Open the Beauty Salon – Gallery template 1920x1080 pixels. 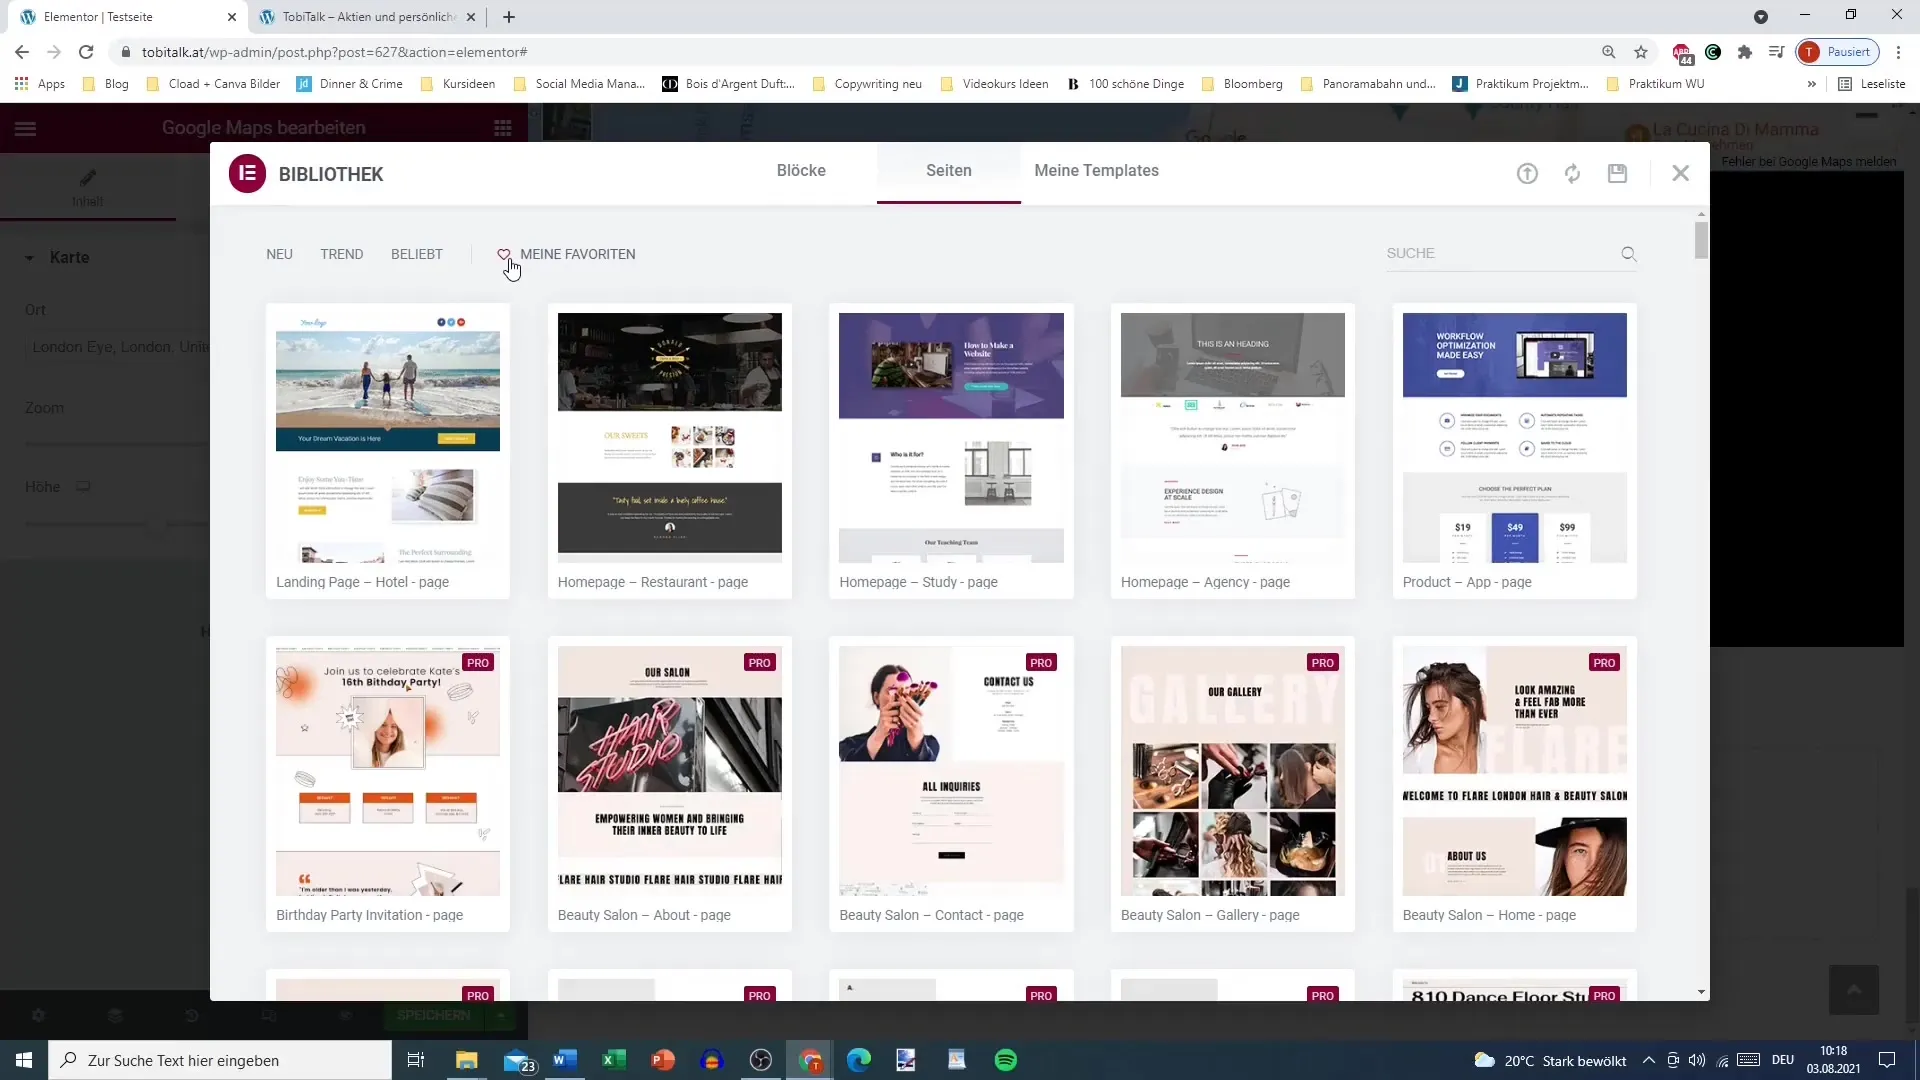point(1232,783)
